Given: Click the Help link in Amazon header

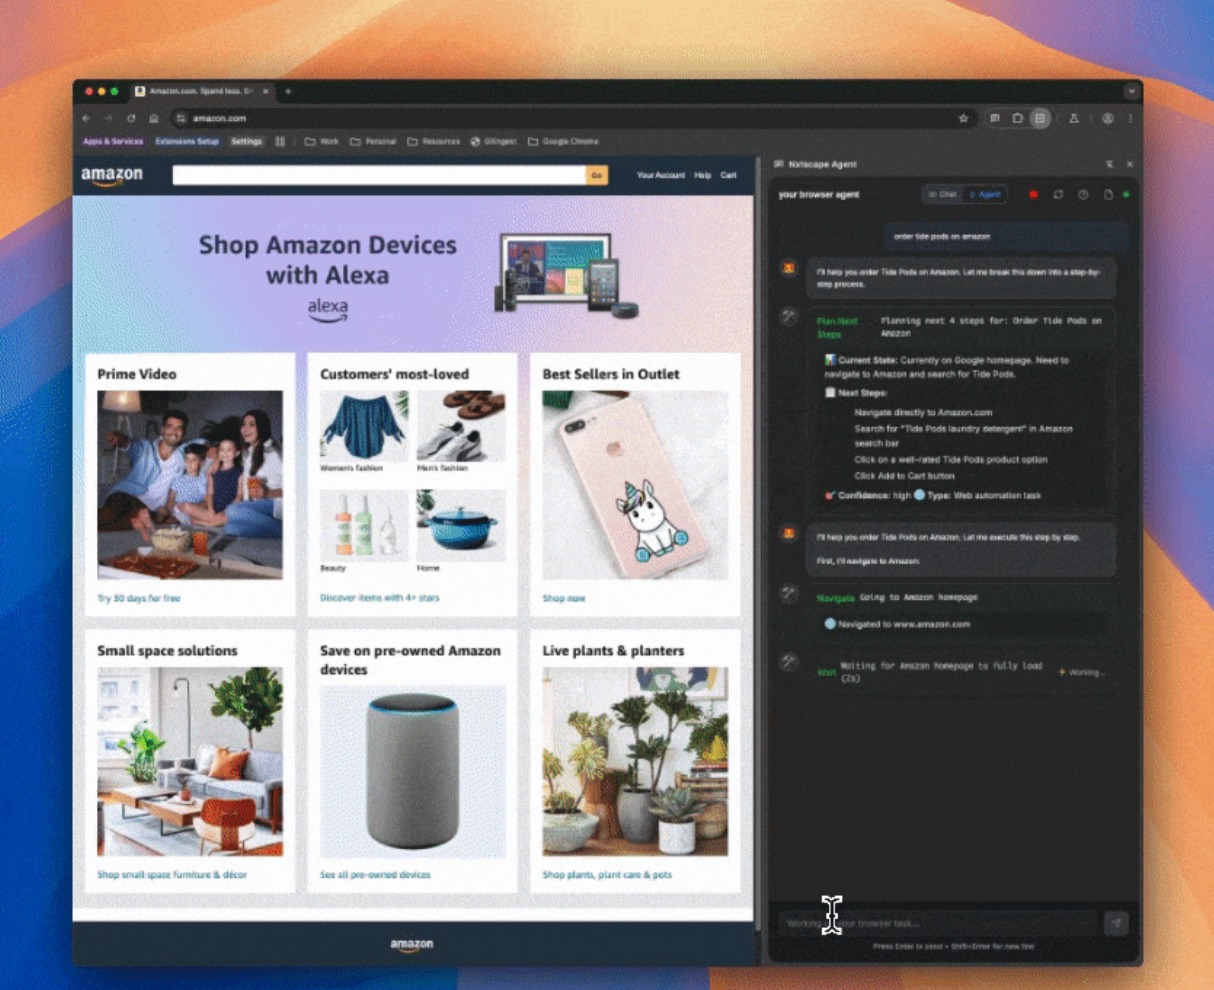Looking at the screenshot, I should 703,175.
